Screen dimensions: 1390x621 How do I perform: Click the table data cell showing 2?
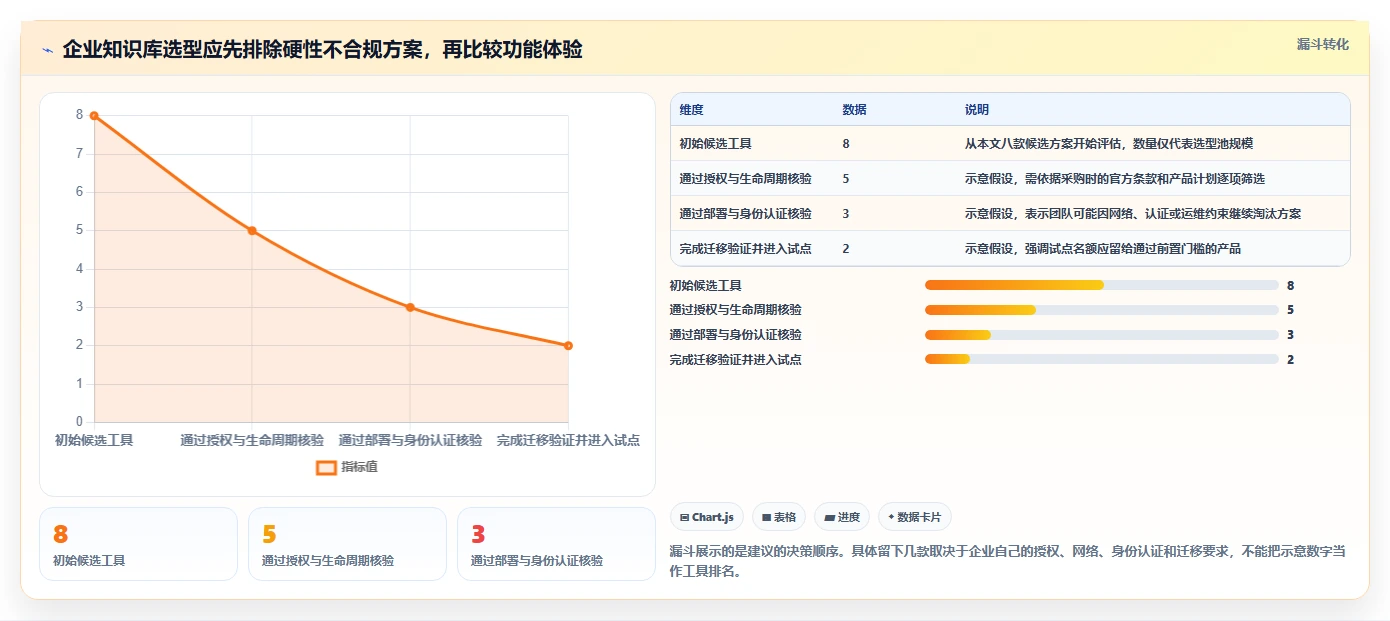pos(846,249)
